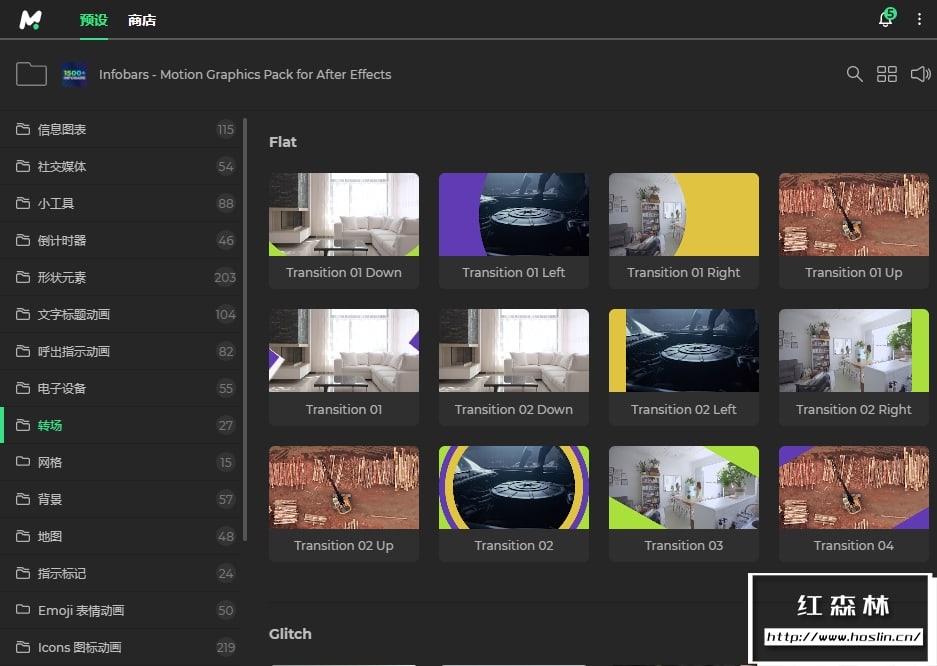
Task: Click the 27 count badge
Action: coord(225,425)
